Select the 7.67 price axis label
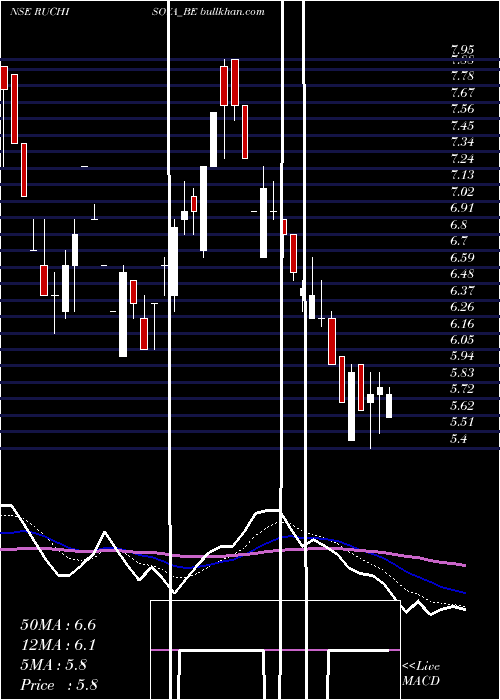Viewport: 500px width, 700px height. pyautogui.click(x=462, y=92)
